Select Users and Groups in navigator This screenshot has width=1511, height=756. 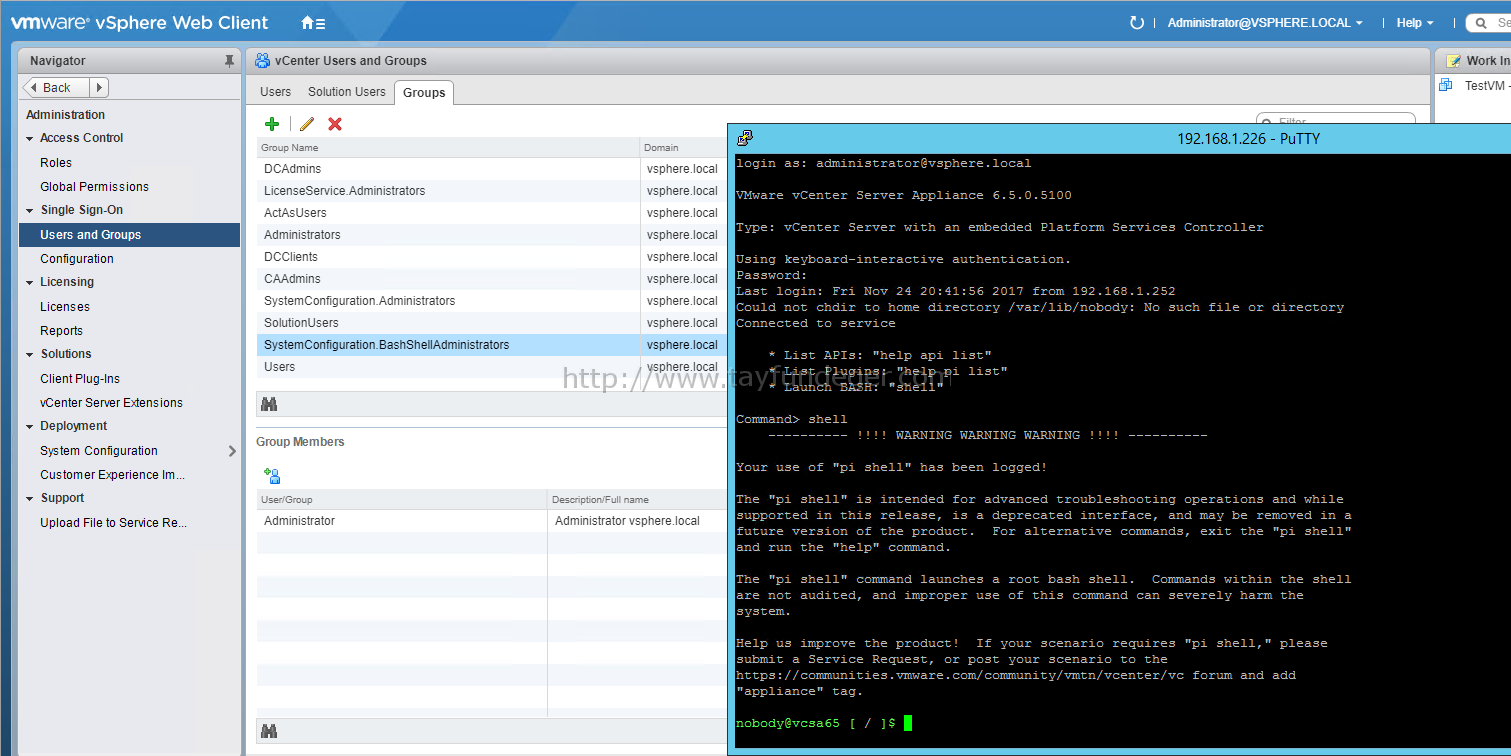(129, 235)
